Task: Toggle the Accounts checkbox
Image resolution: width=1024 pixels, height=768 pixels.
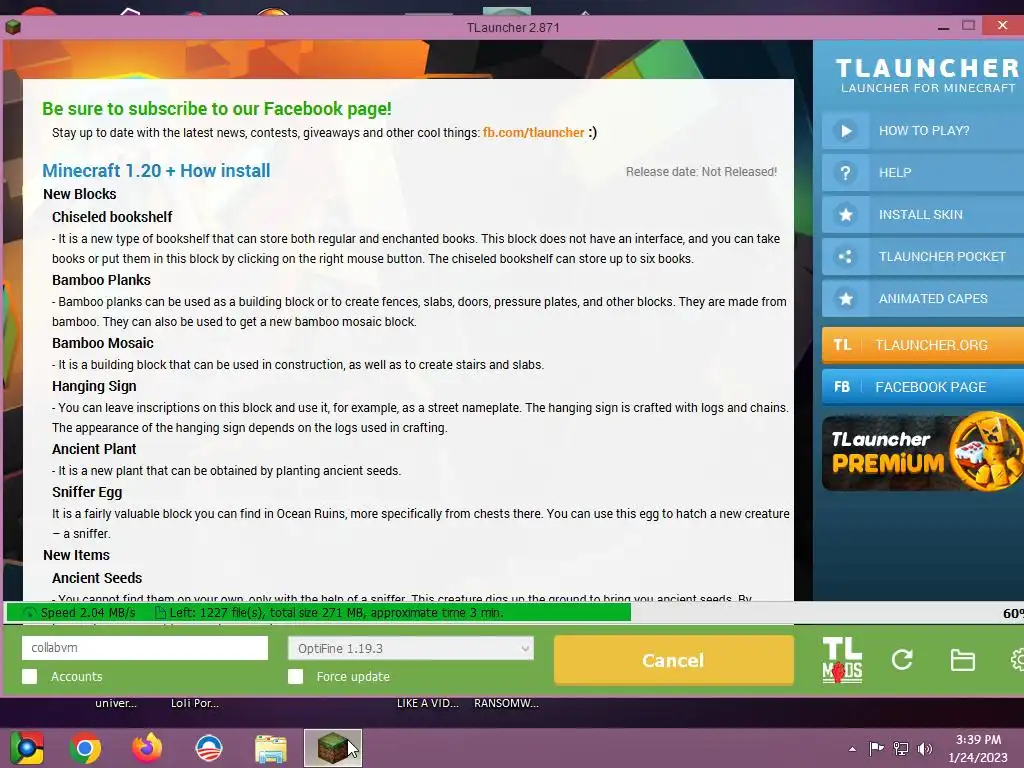Action: (29, 677)
